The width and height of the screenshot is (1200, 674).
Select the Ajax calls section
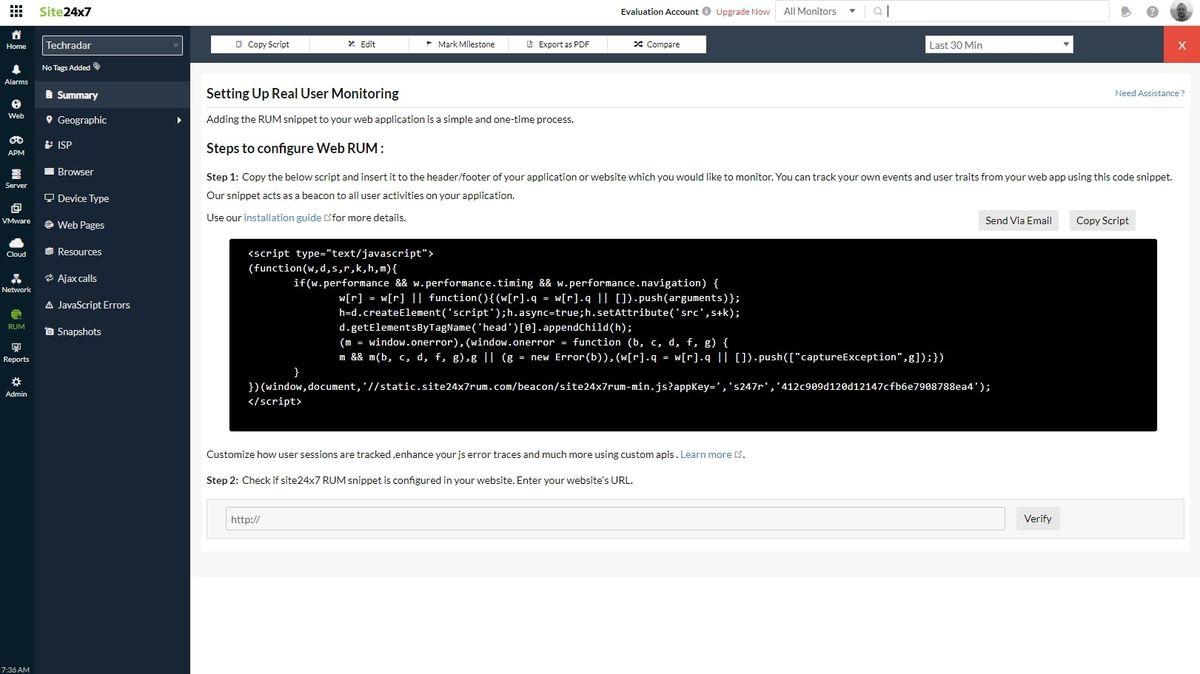(x=78, y=278)
